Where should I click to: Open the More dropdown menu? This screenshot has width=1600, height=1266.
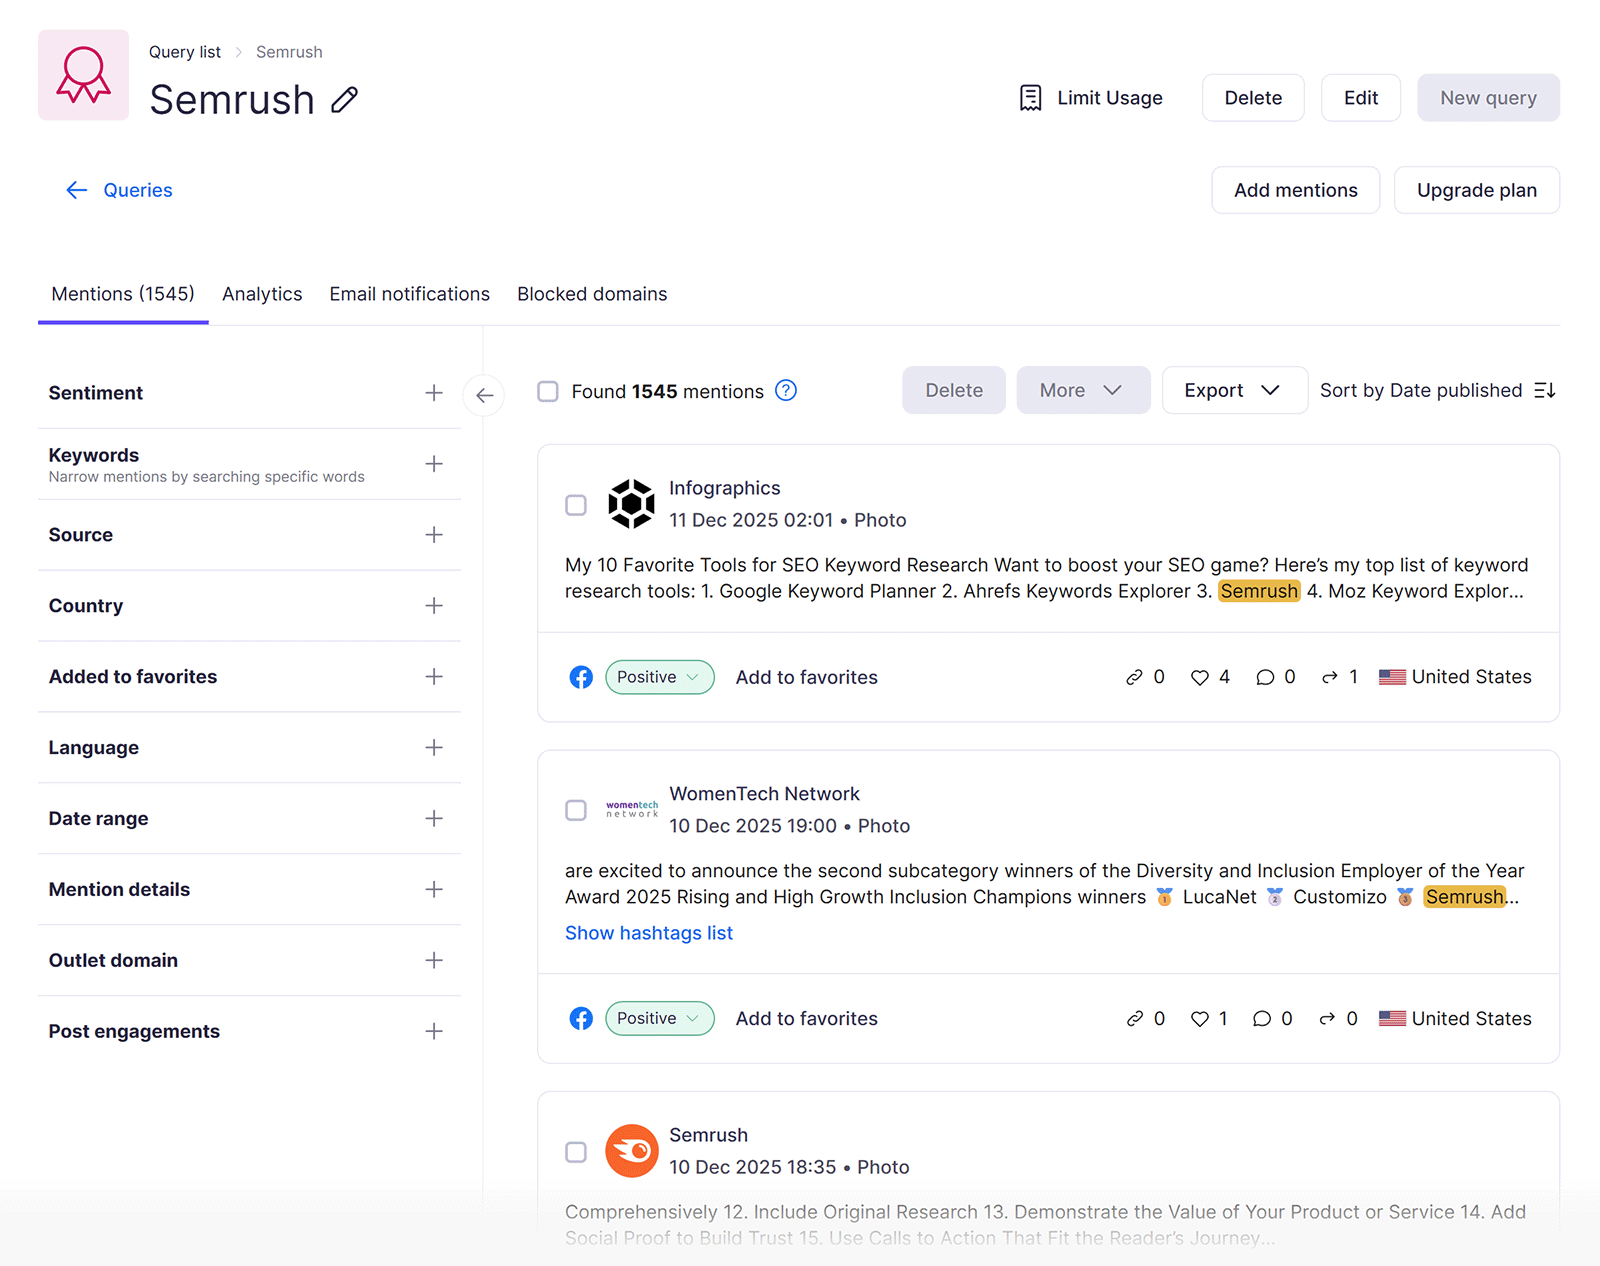pyautogui.click(x=1083, y=390)
